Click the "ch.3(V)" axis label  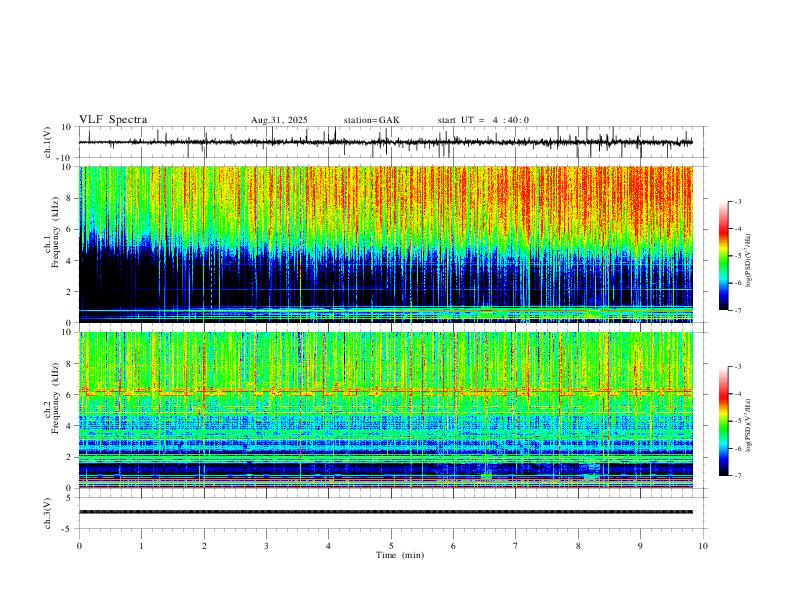tap(48, 514)
